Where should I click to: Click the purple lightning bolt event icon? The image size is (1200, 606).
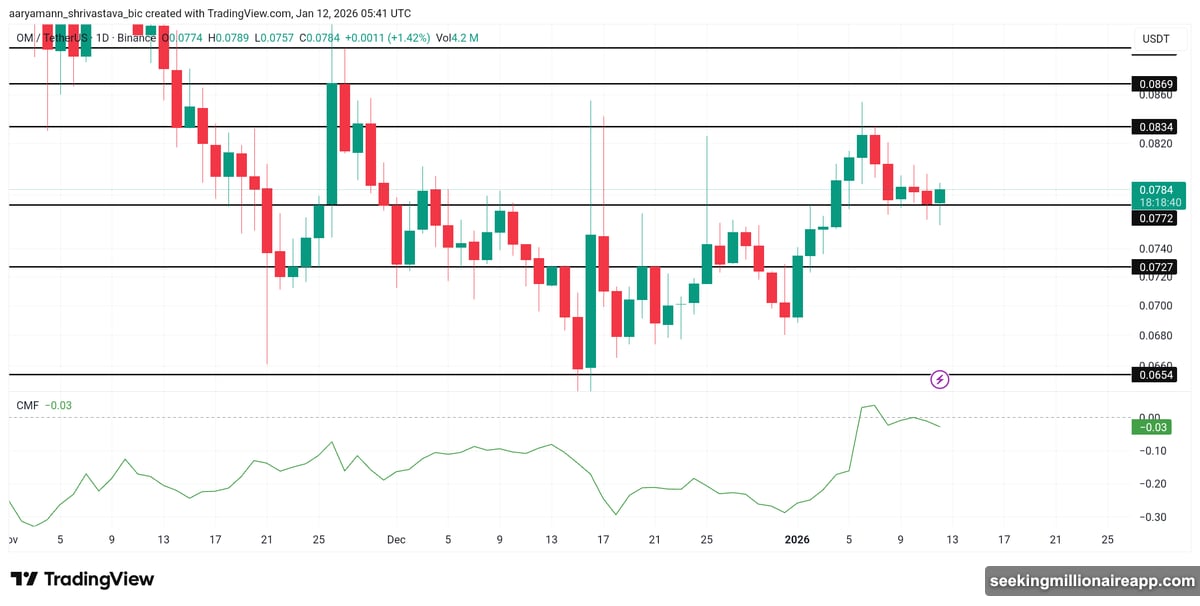pos(940,379)
